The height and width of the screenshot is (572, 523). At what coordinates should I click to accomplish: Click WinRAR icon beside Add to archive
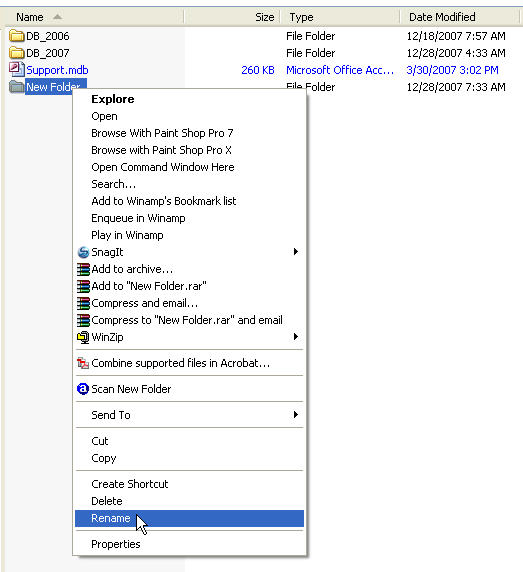tap(83, 269)
